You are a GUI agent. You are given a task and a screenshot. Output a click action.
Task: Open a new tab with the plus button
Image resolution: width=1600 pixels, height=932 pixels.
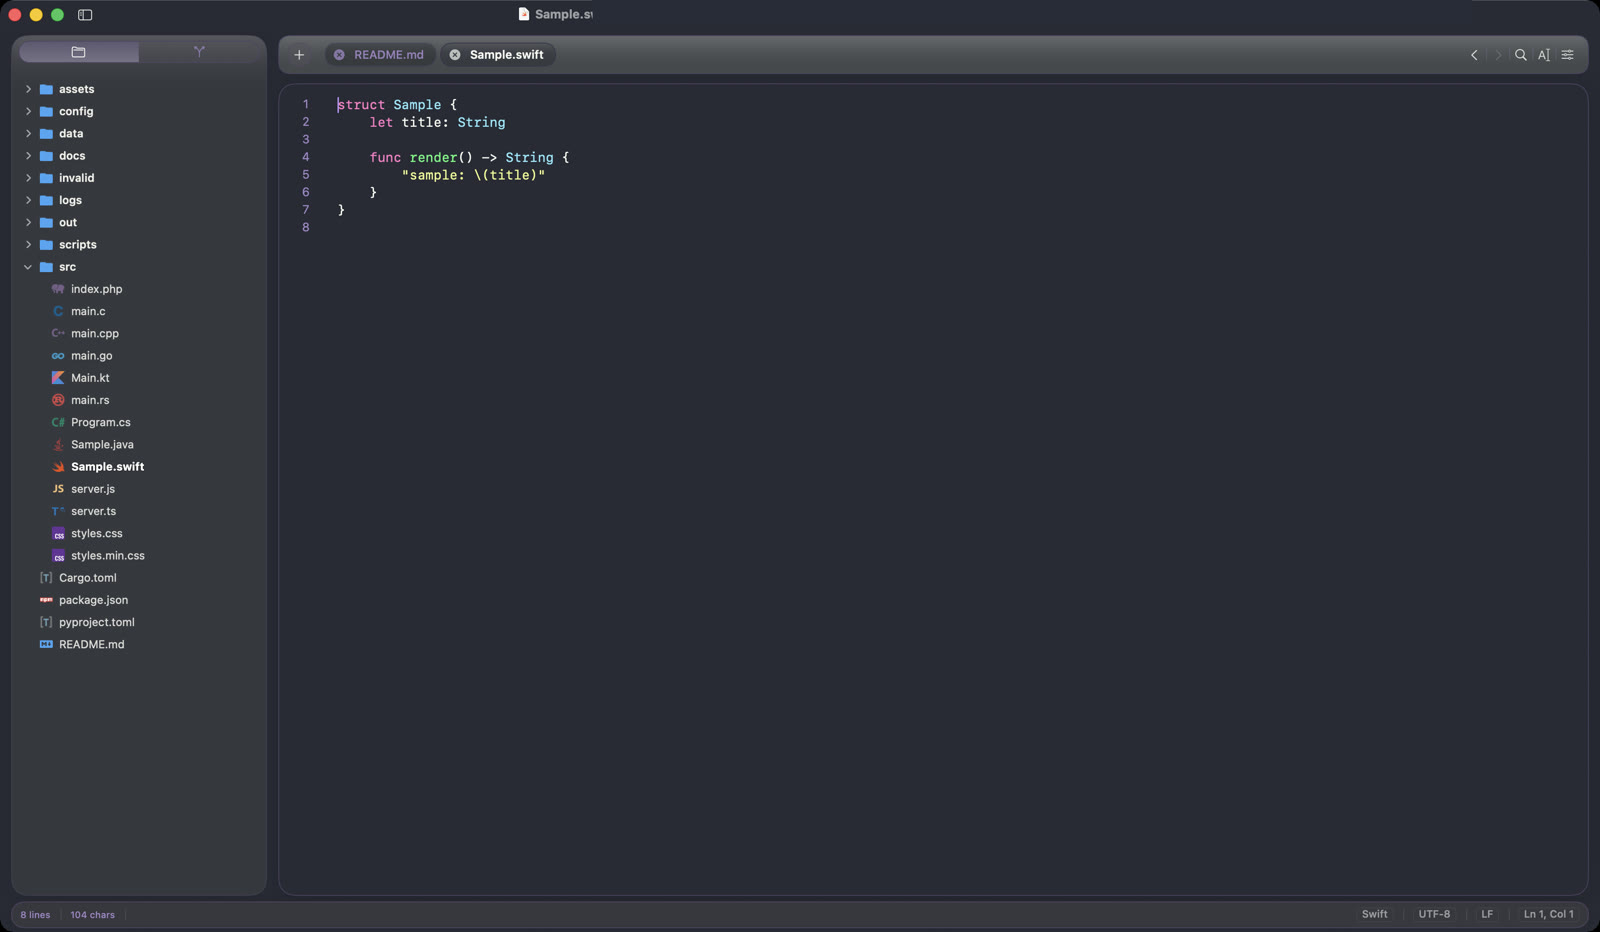click(299, 55)
